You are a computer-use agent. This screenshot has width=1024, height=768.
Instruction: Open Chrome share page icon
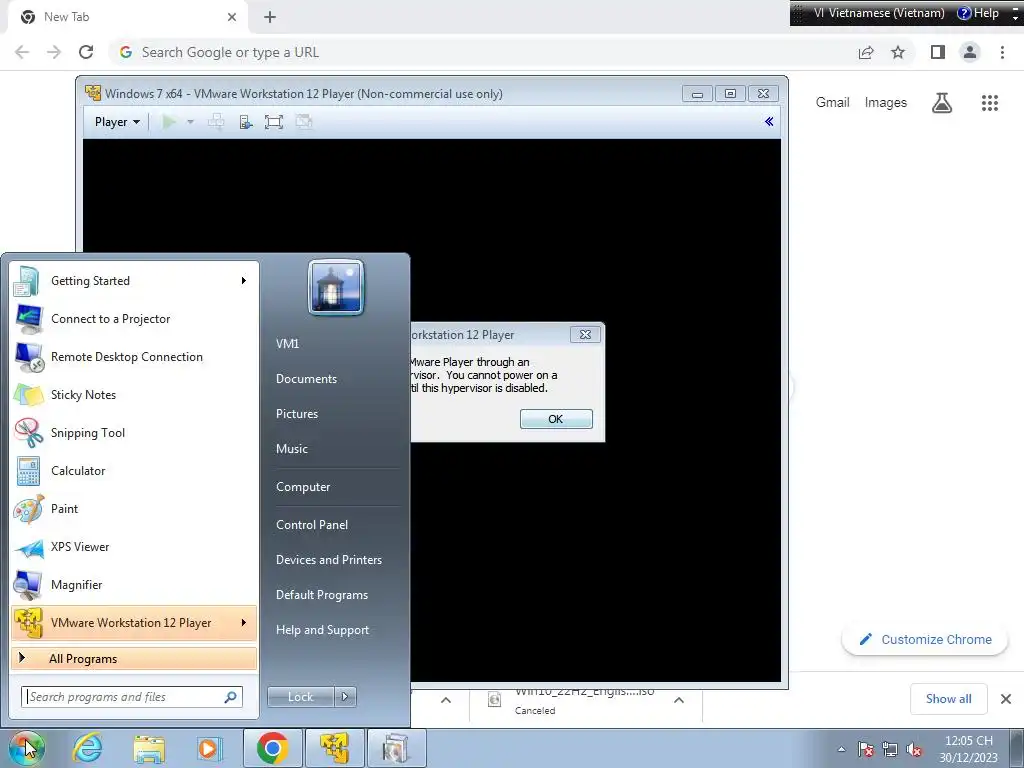866,52
